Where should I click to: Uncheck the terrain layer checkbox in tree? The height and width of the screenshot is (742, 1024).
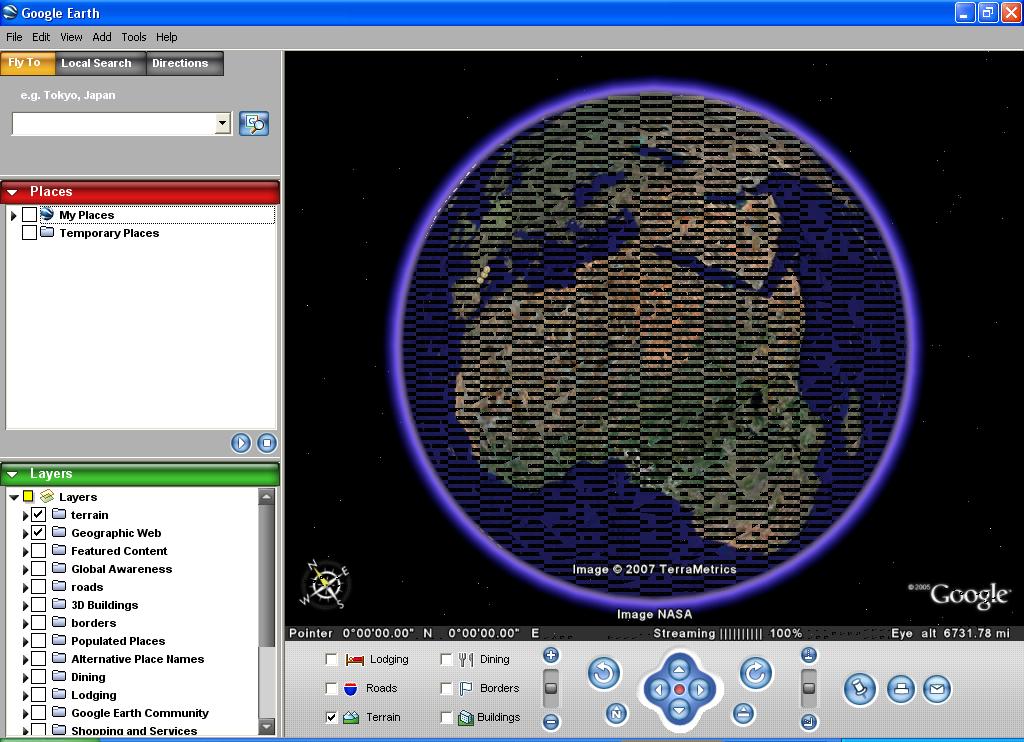[39, 515]
